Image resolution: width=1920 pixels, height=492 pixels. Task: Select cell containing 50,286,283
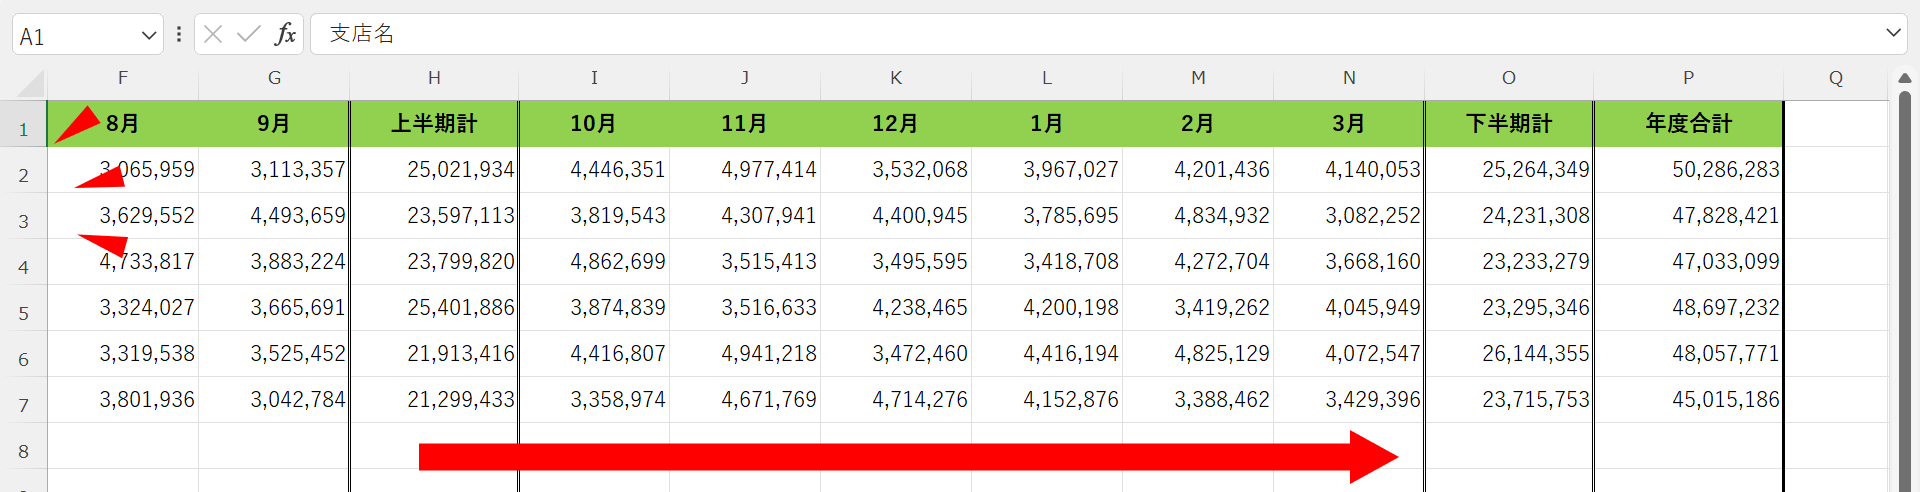tap(1688, 170)
